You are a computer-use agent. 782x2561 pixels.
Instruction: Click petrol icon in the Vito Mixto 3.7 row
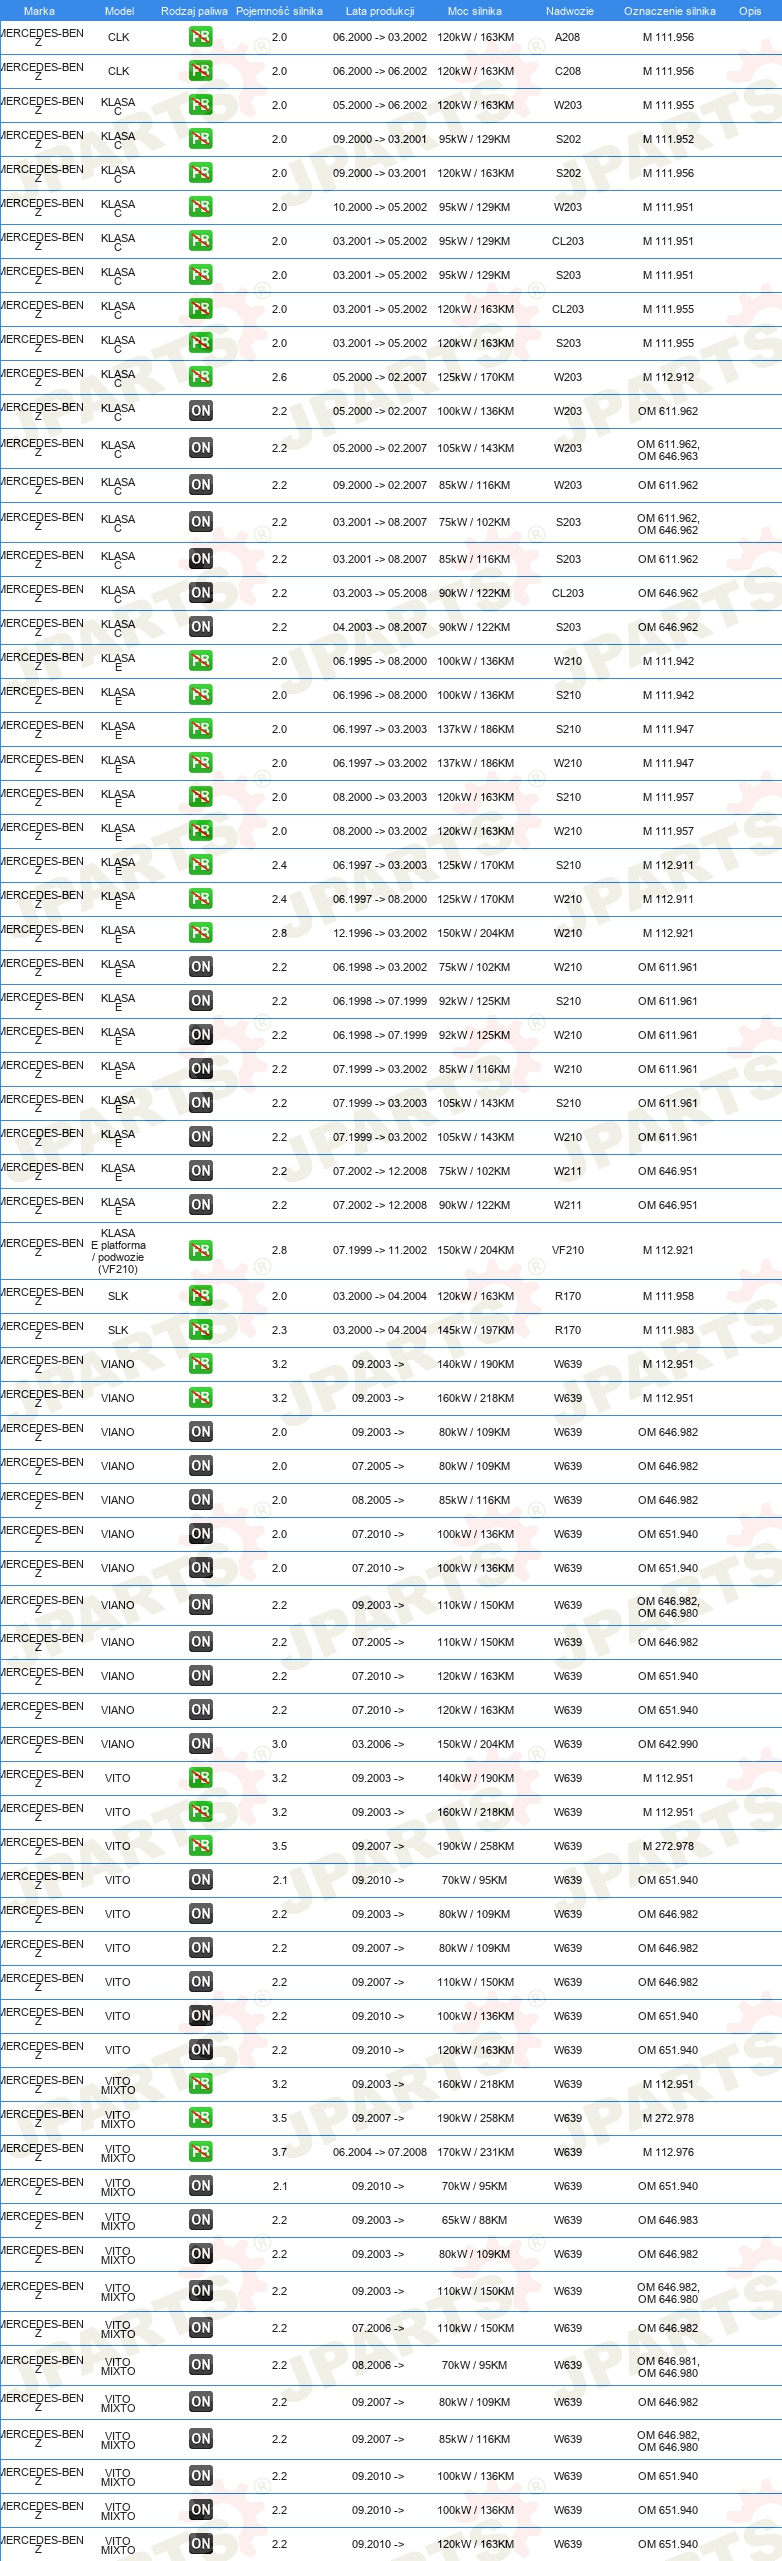click(x=200, y=2152)
